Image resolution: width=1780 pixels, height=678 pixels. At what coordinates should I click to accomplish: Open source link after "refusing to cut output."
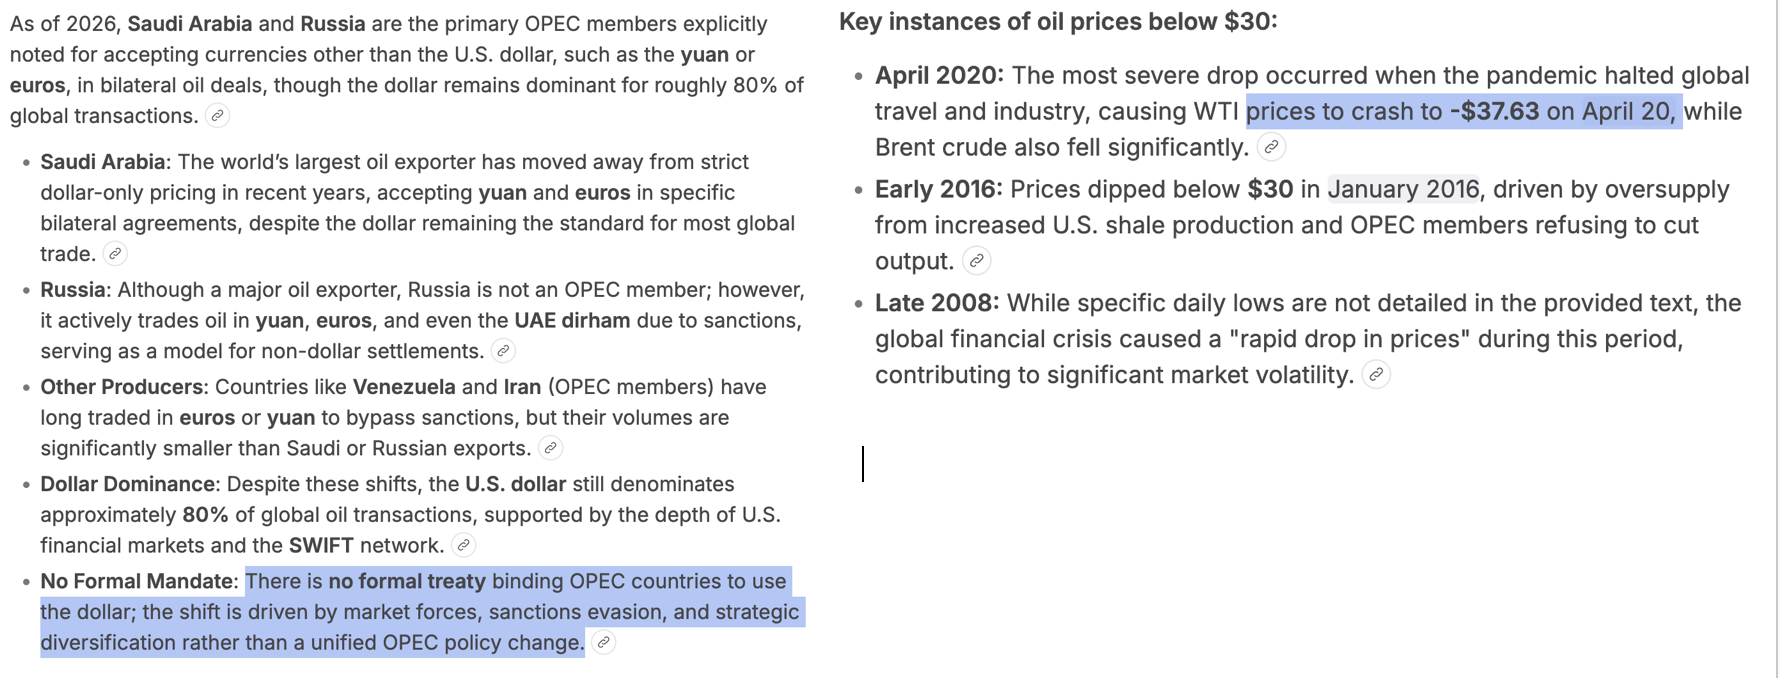point(977,261)
